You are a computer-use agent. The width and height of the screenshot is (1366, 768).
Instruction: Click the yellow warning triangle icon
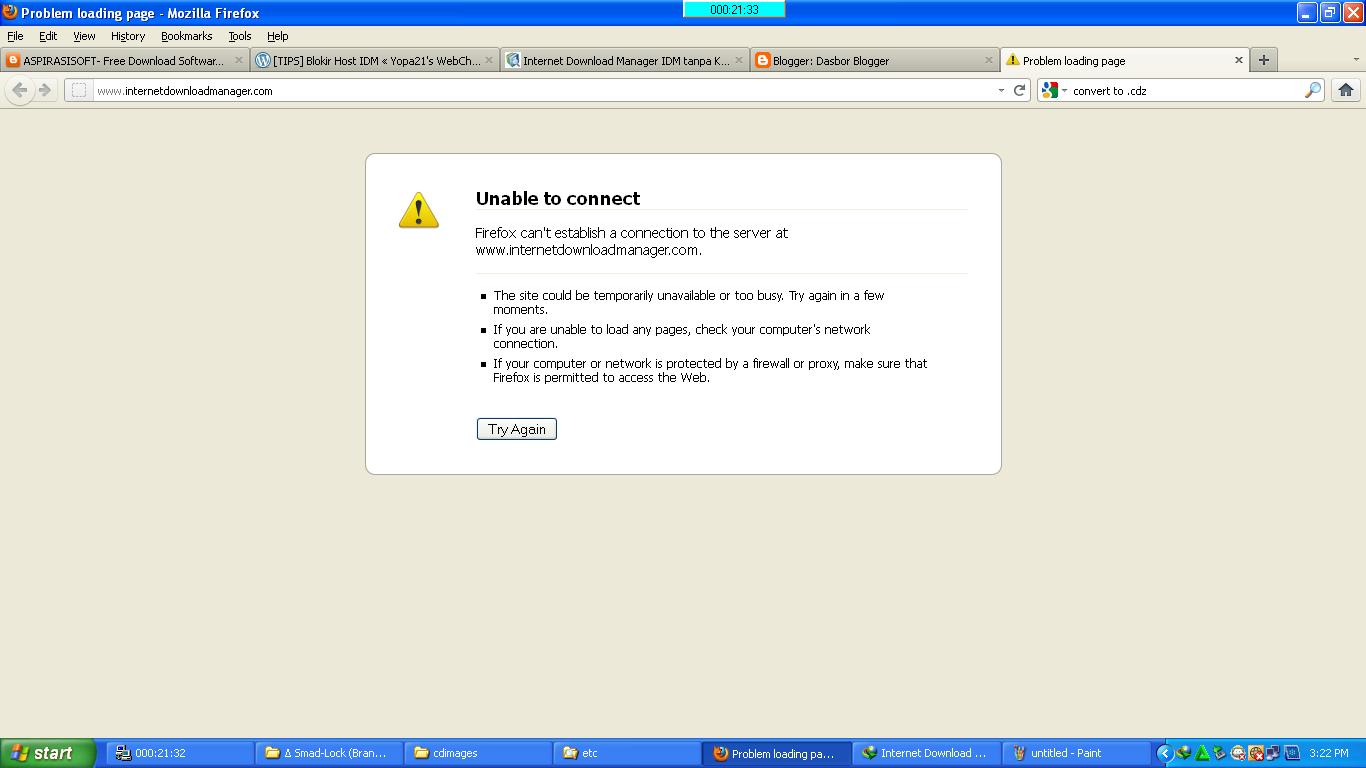[419, 210]
